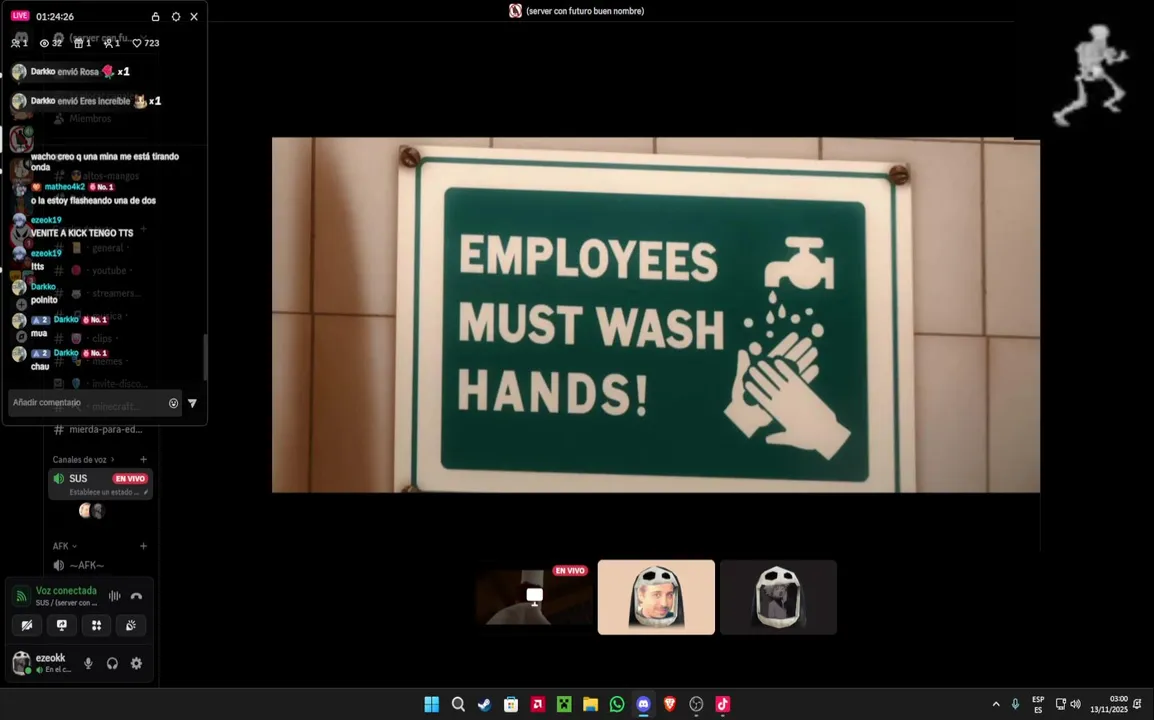Switch to Discord in taskbar
The width and height of the screenshot is (1154, 720).
click(x=643, y=705)
